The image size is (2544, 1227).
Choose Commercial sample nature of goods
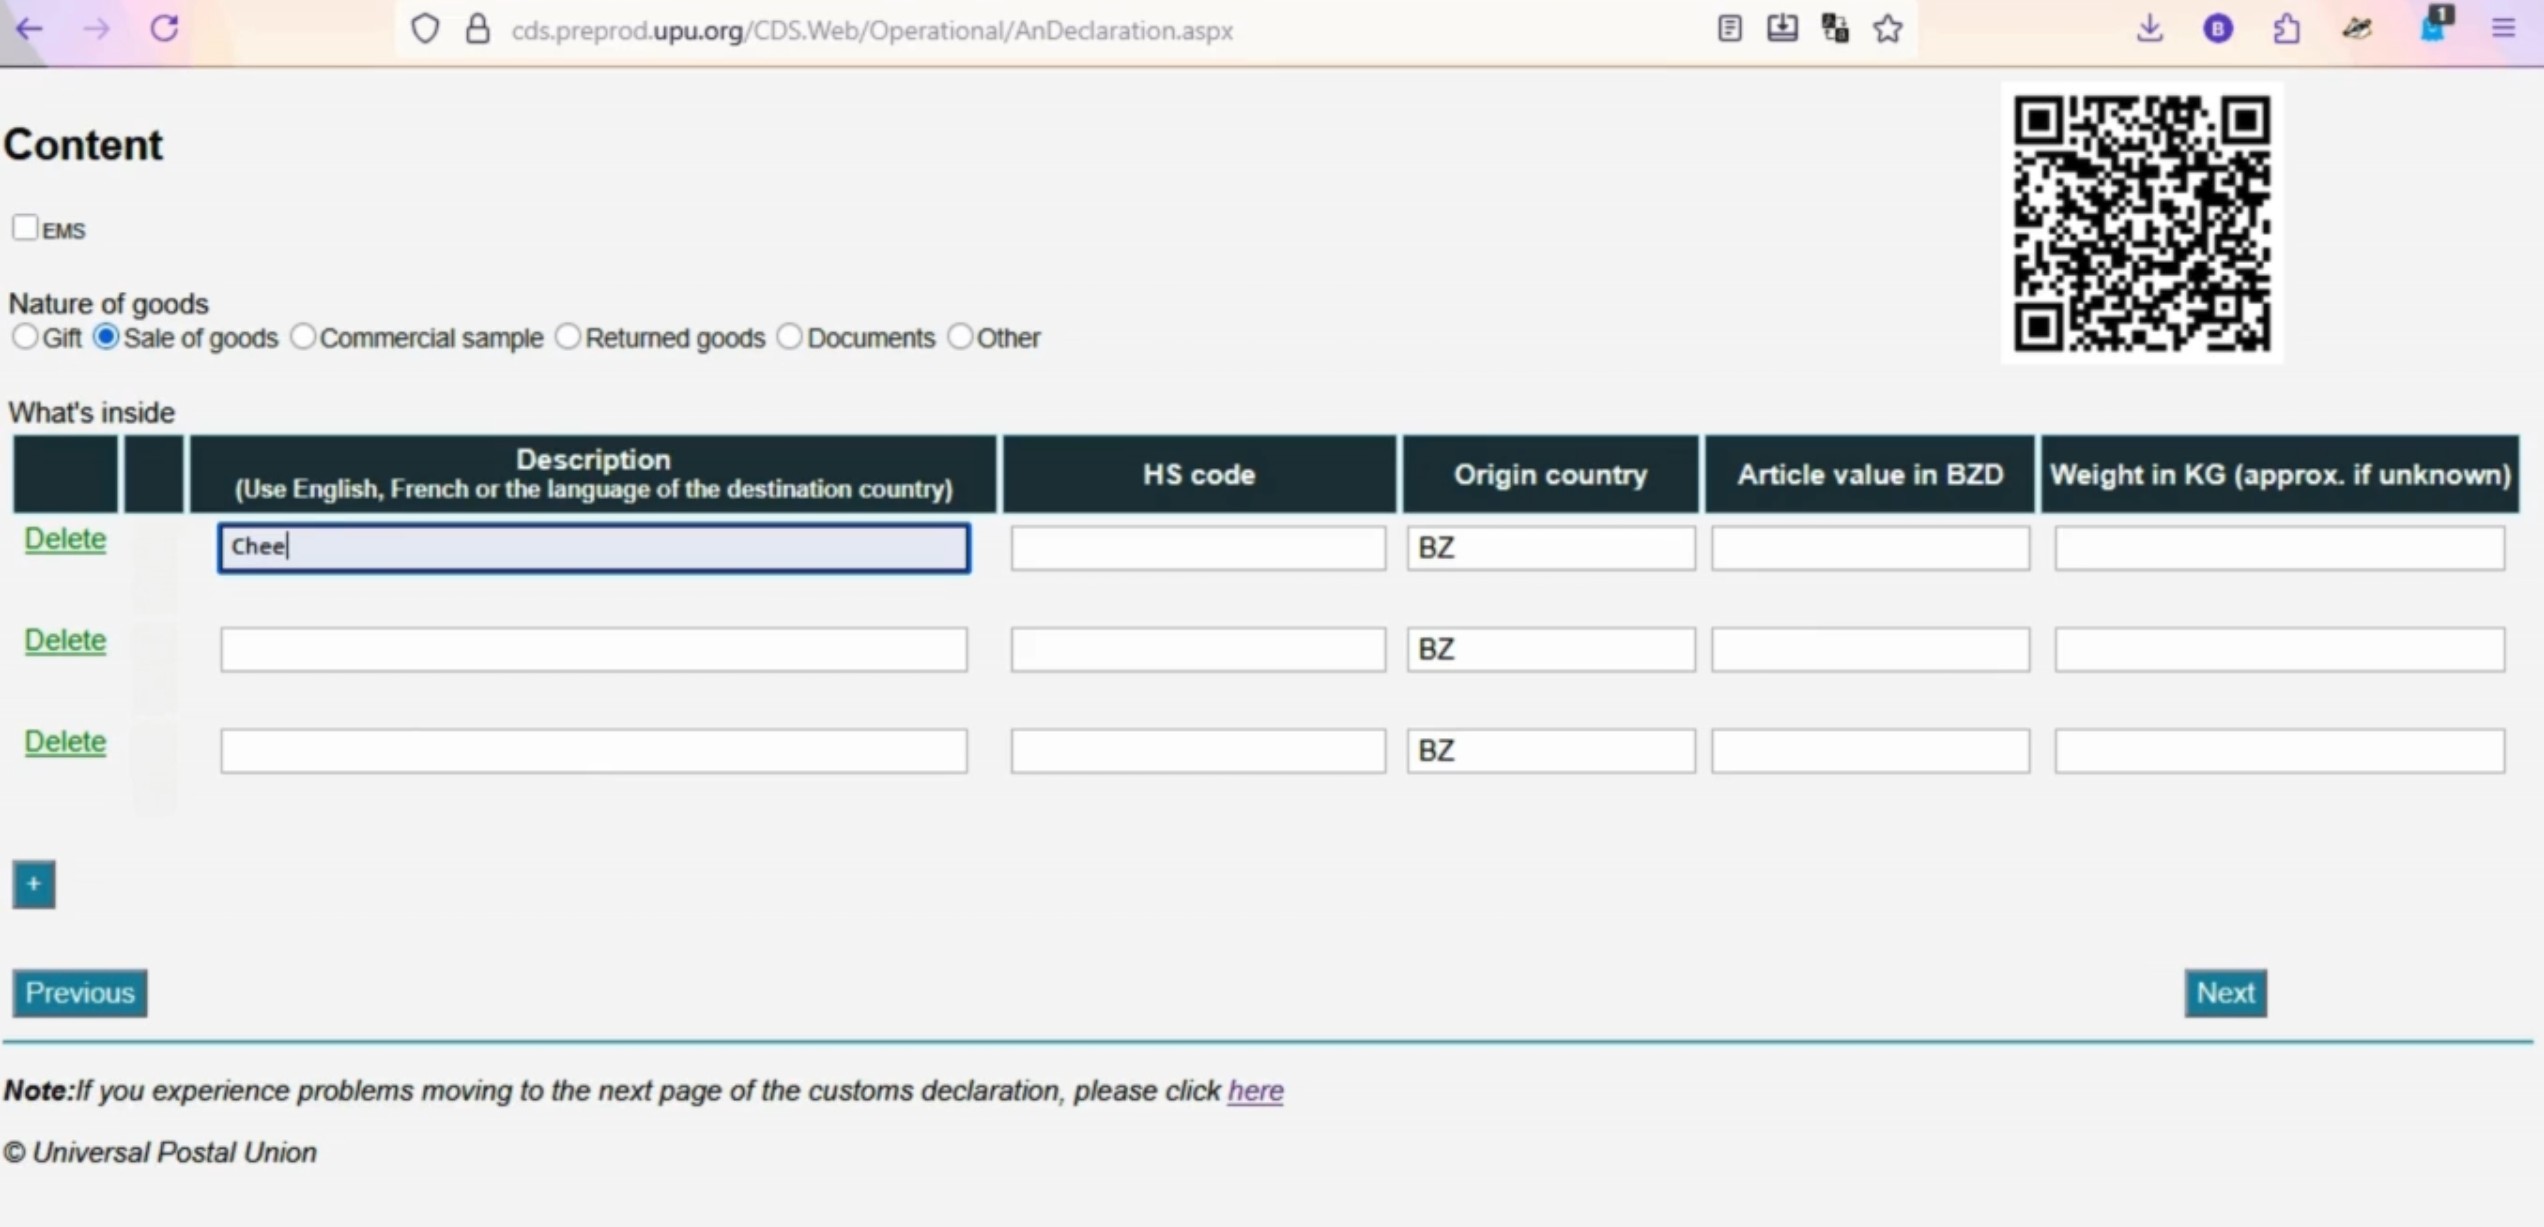pos(303,337)
